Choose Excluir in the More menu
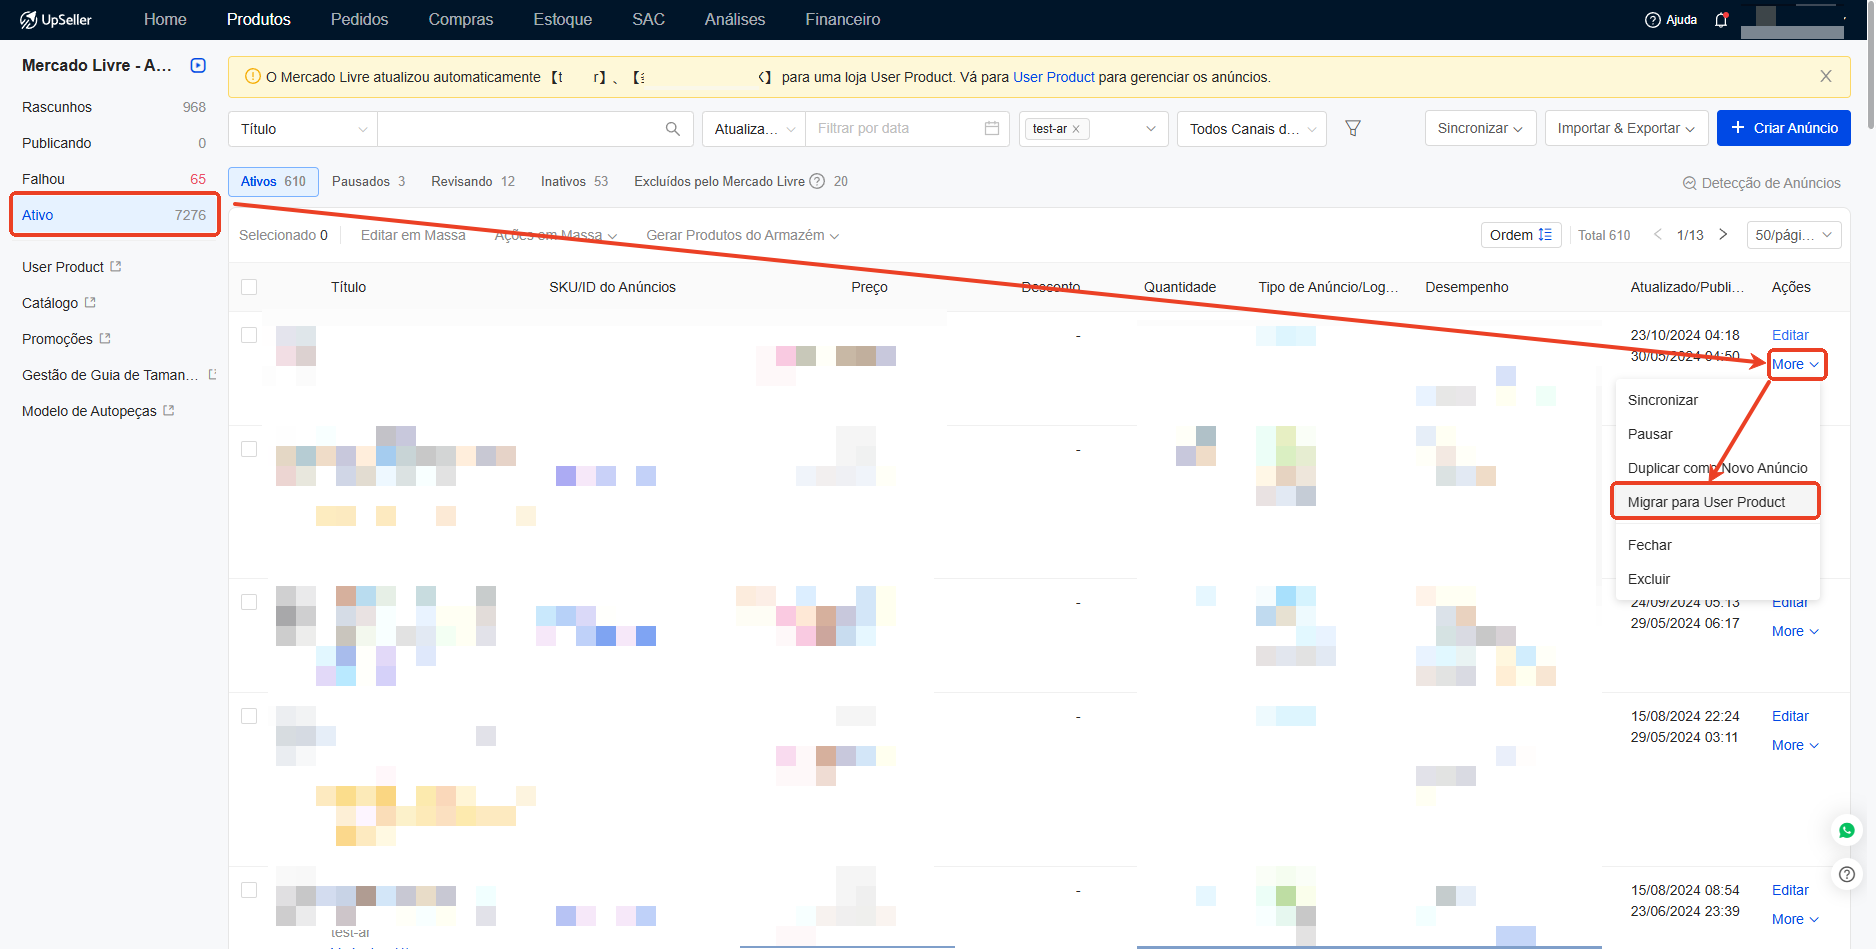The image size is (1876, 949). (1717, 579)
